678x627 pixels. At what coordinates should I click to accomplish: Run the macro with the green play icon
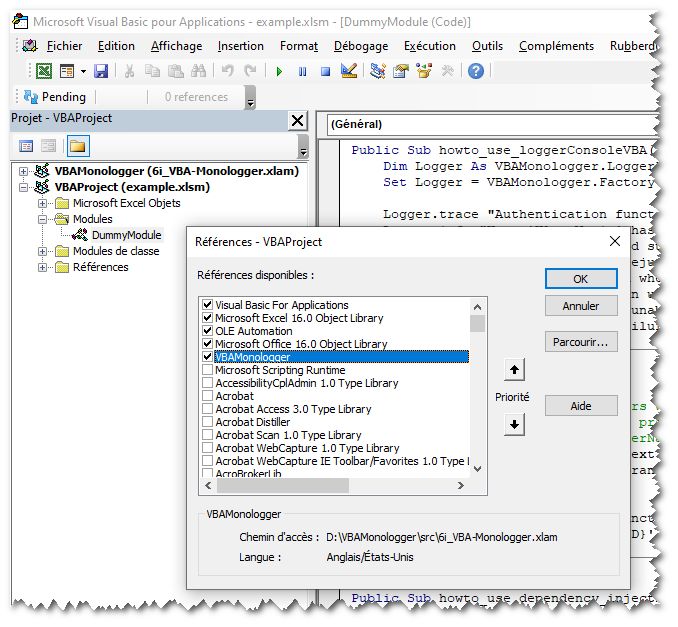279,71
